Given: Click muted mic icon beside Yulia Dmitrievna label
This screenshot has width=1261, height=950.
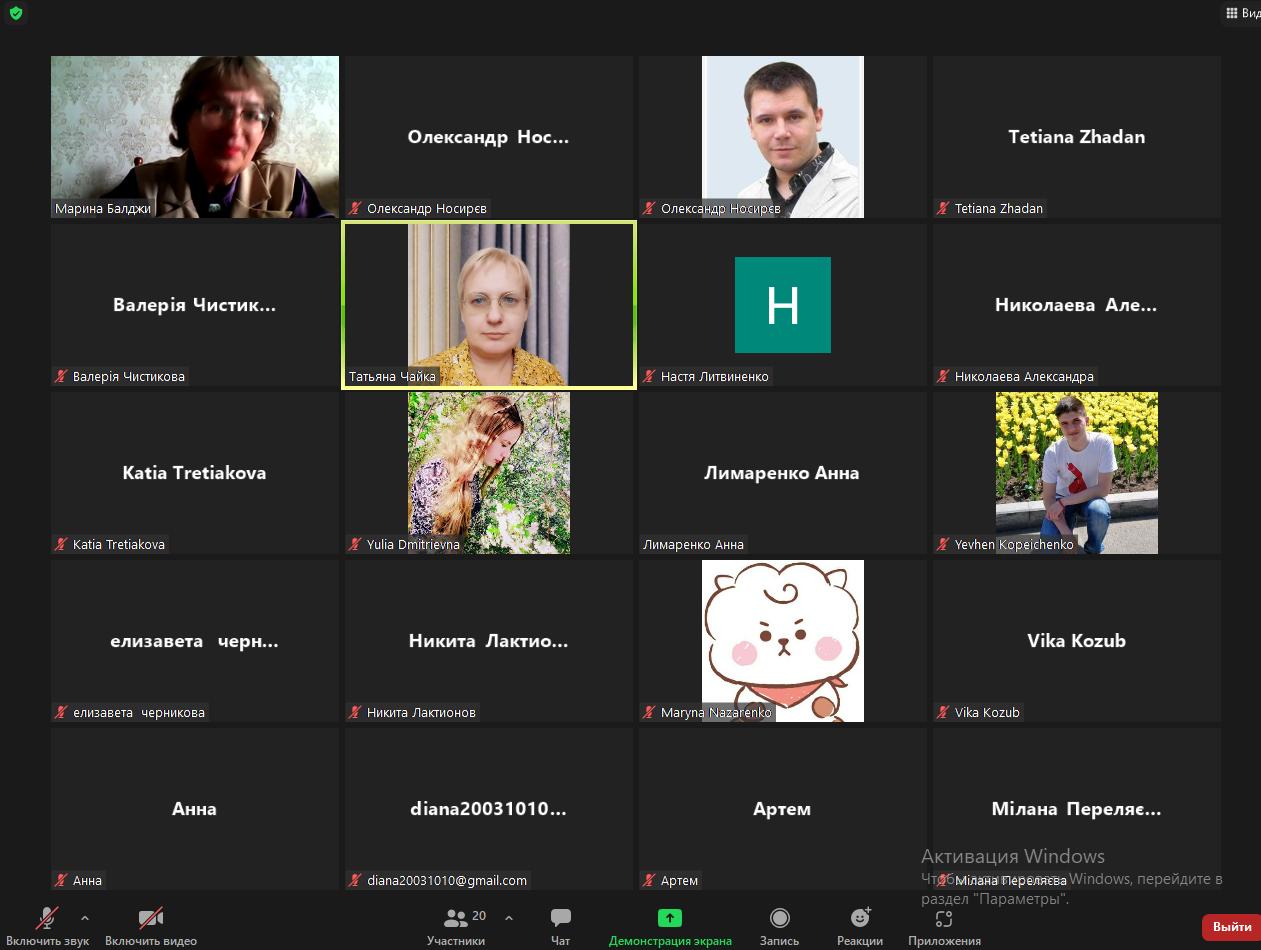Looking at the screenshot, I should tap(355, 544).
